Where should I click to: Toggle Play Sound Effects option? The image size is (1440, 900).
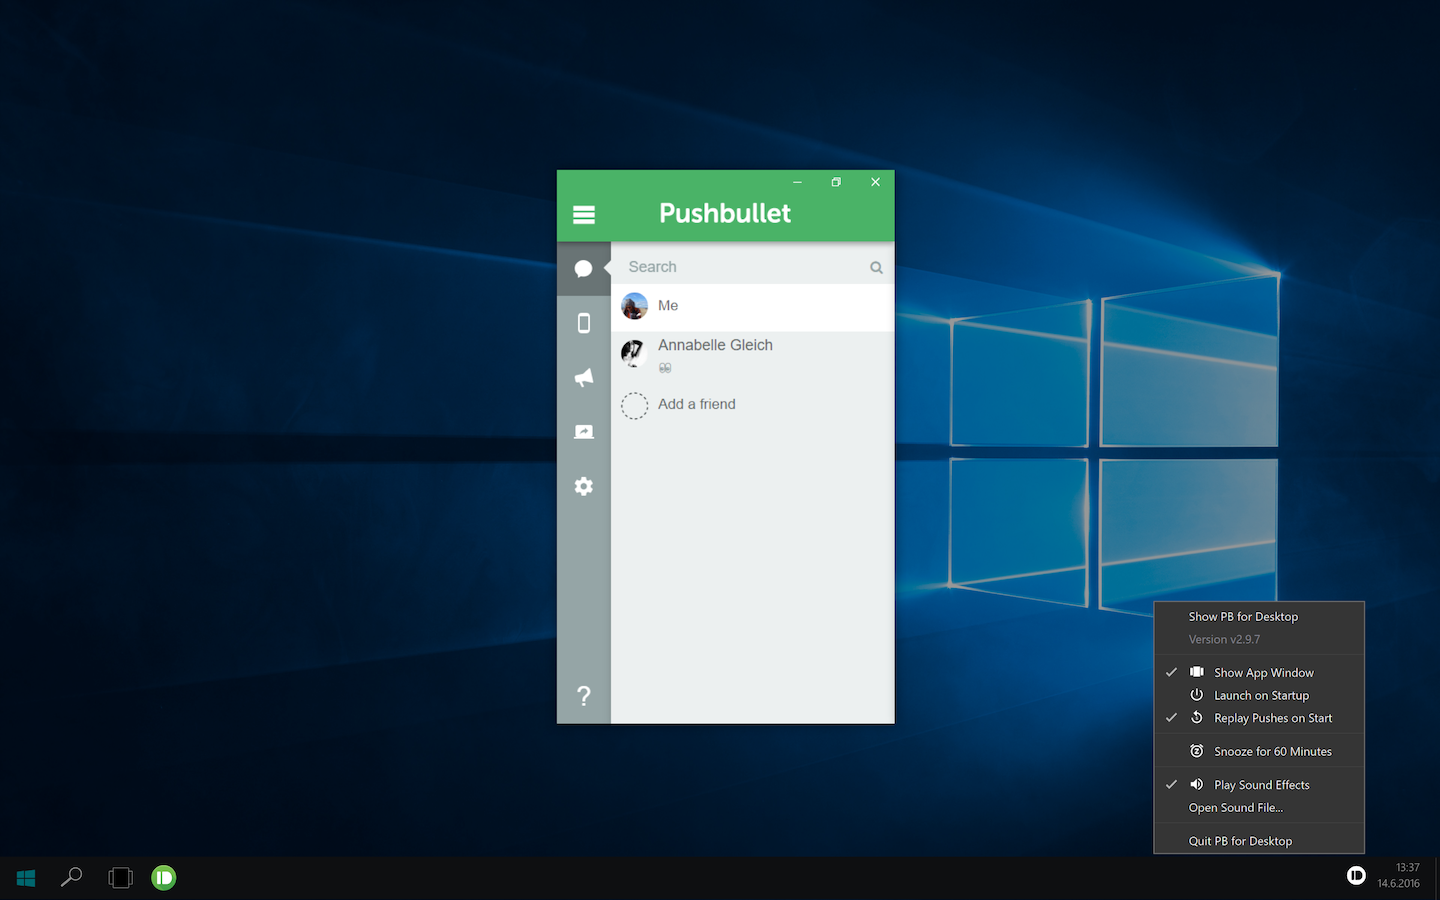pyautogui.click(x=1259, y=785)
